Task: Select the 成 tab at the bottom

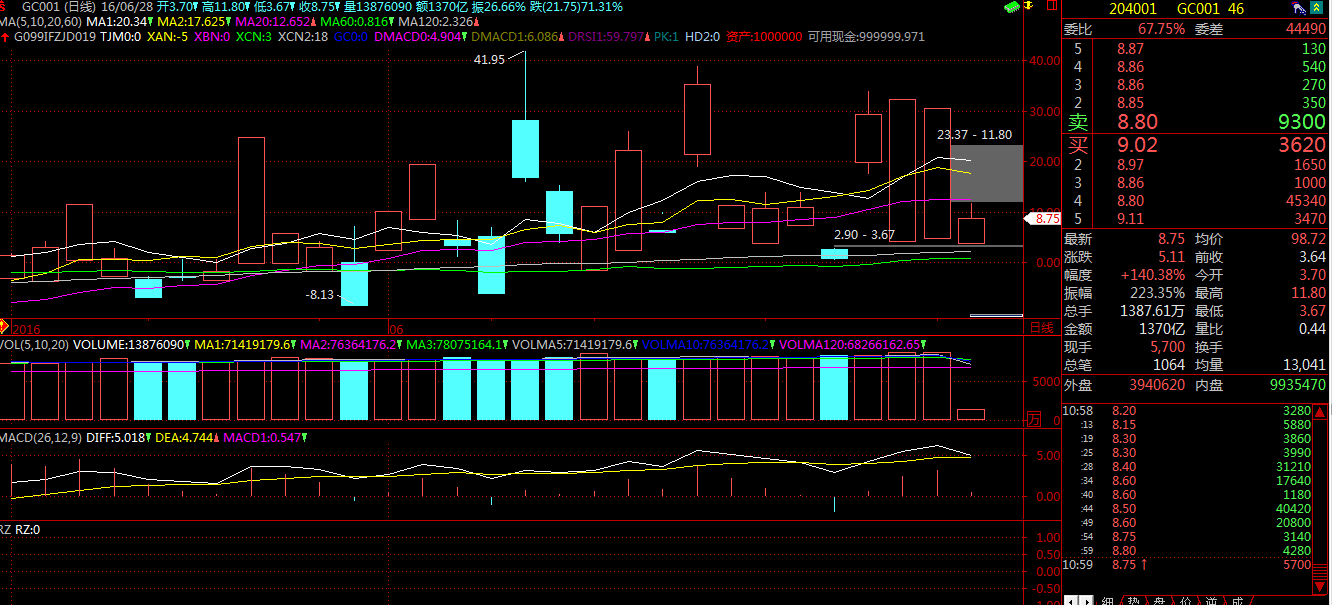Action: point(1237,600)
